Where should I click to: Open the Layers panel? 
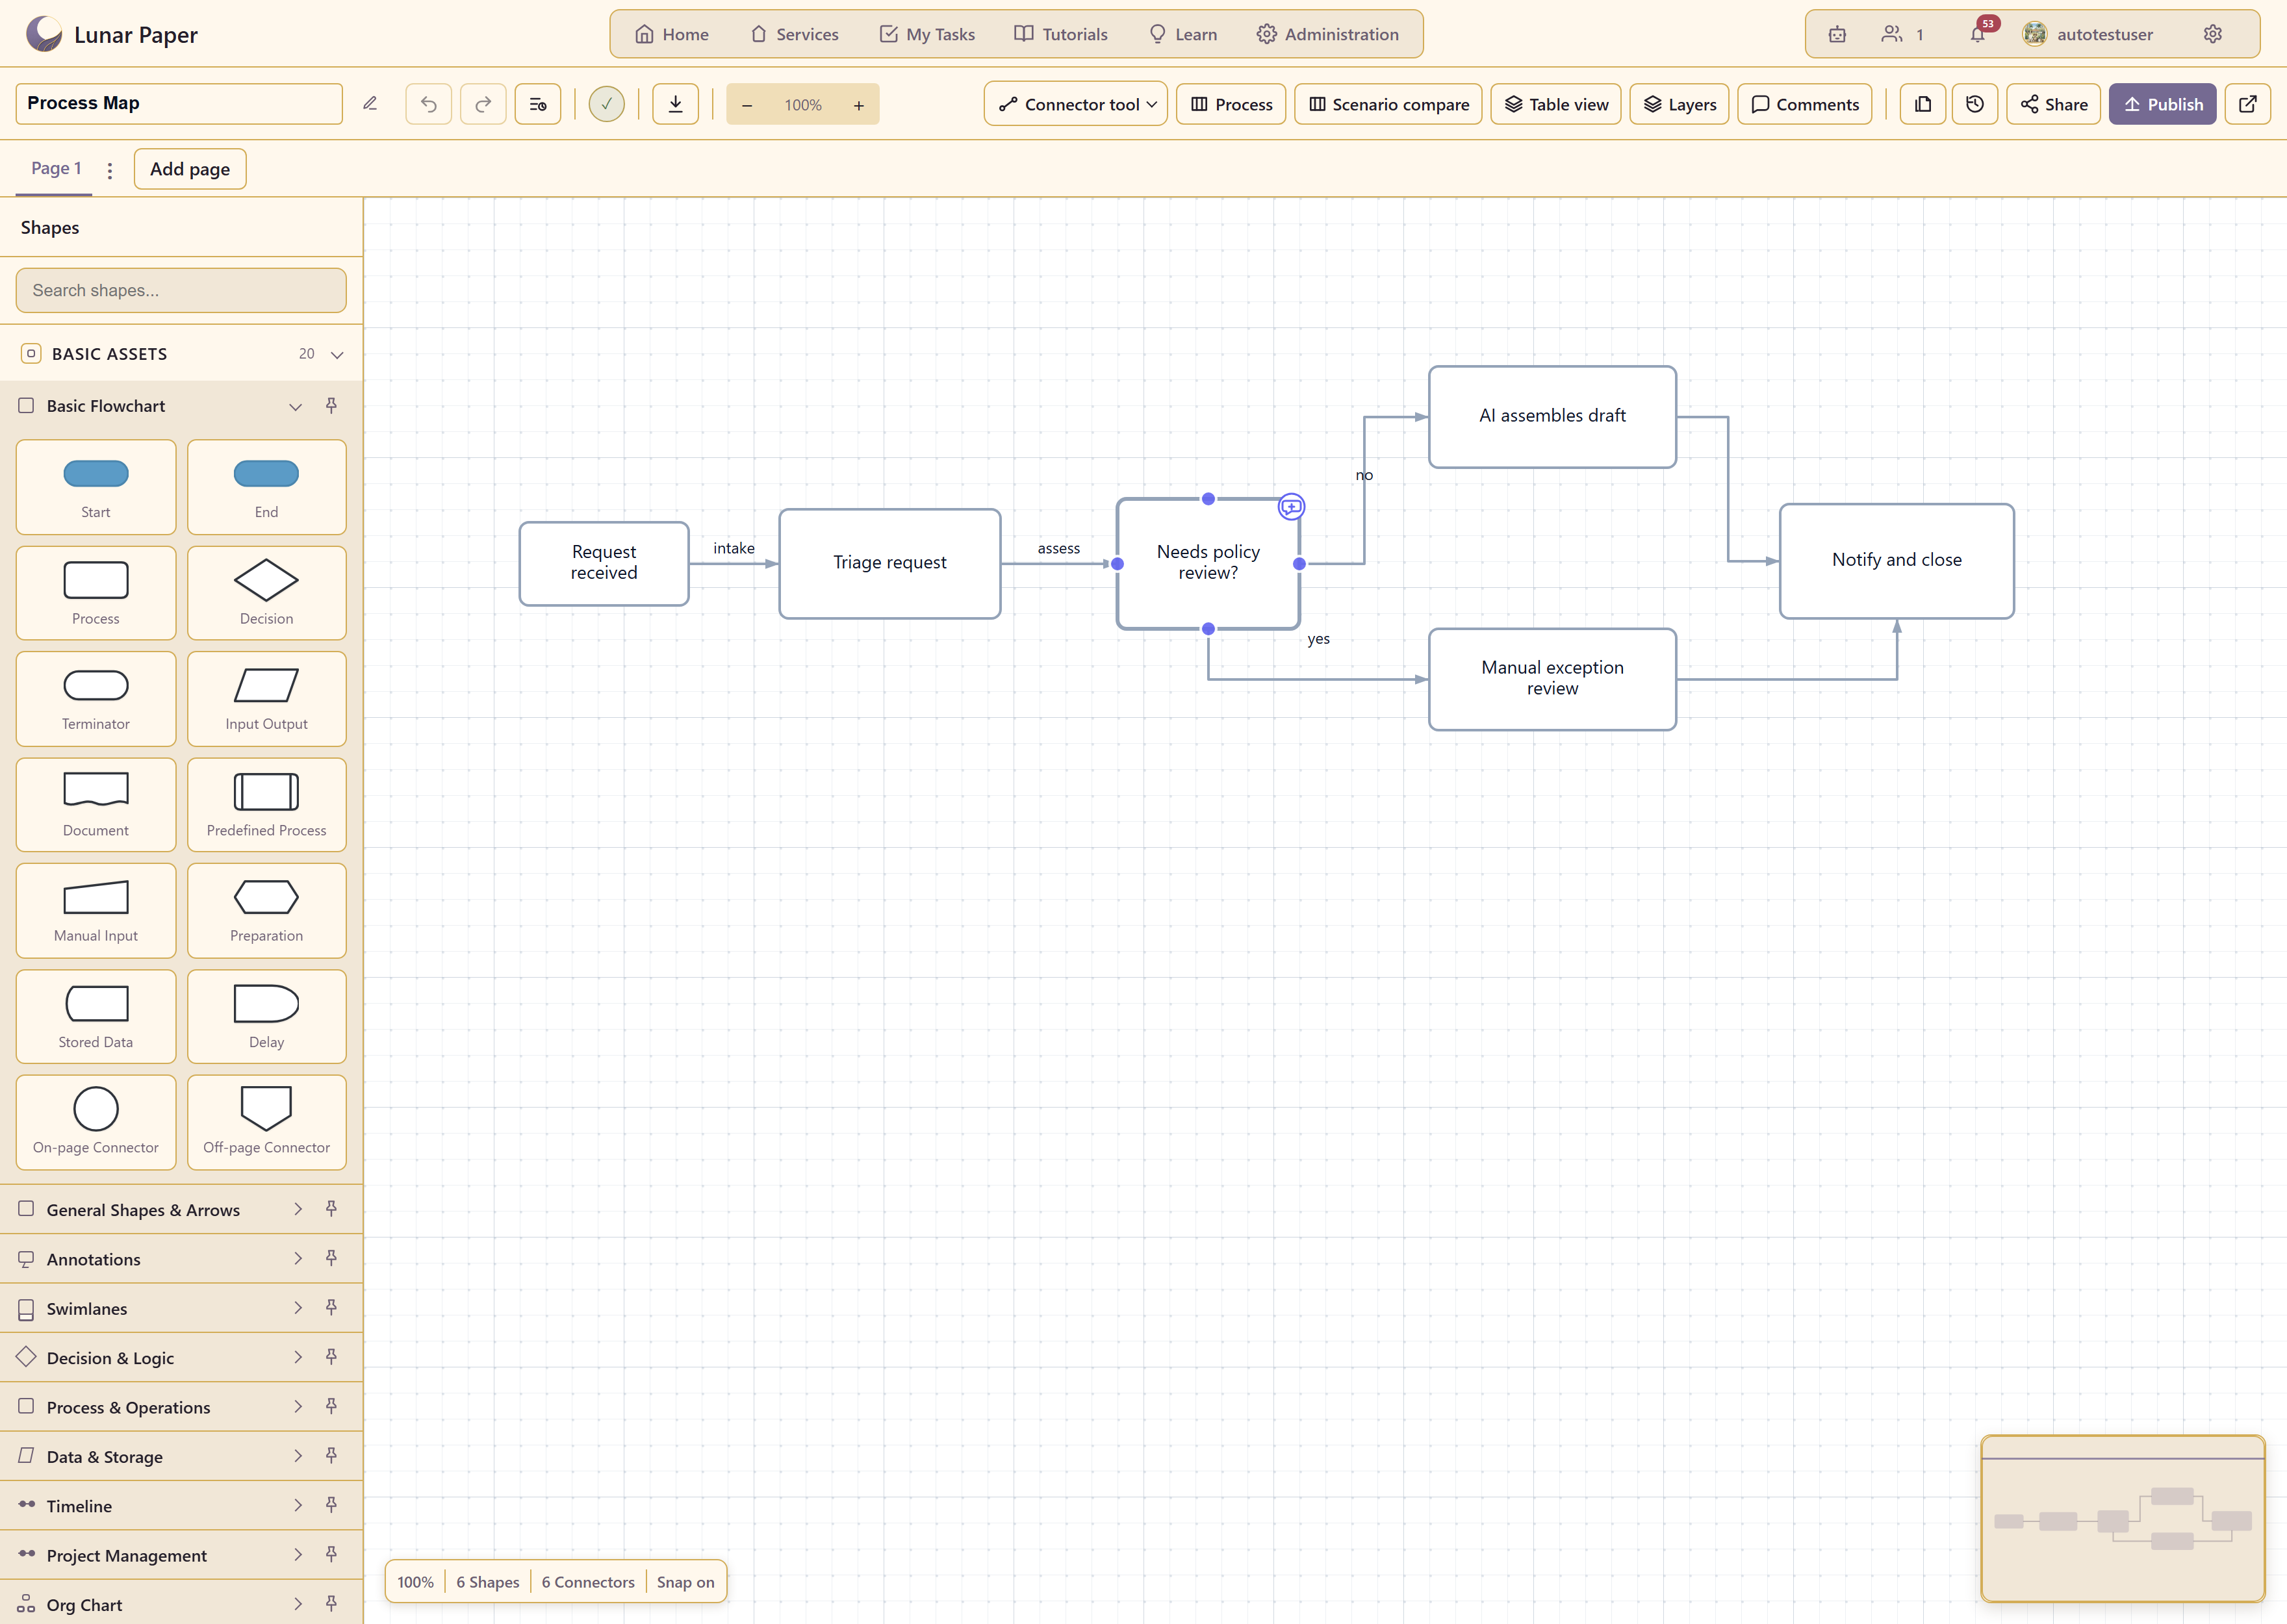click(1680, 104)
